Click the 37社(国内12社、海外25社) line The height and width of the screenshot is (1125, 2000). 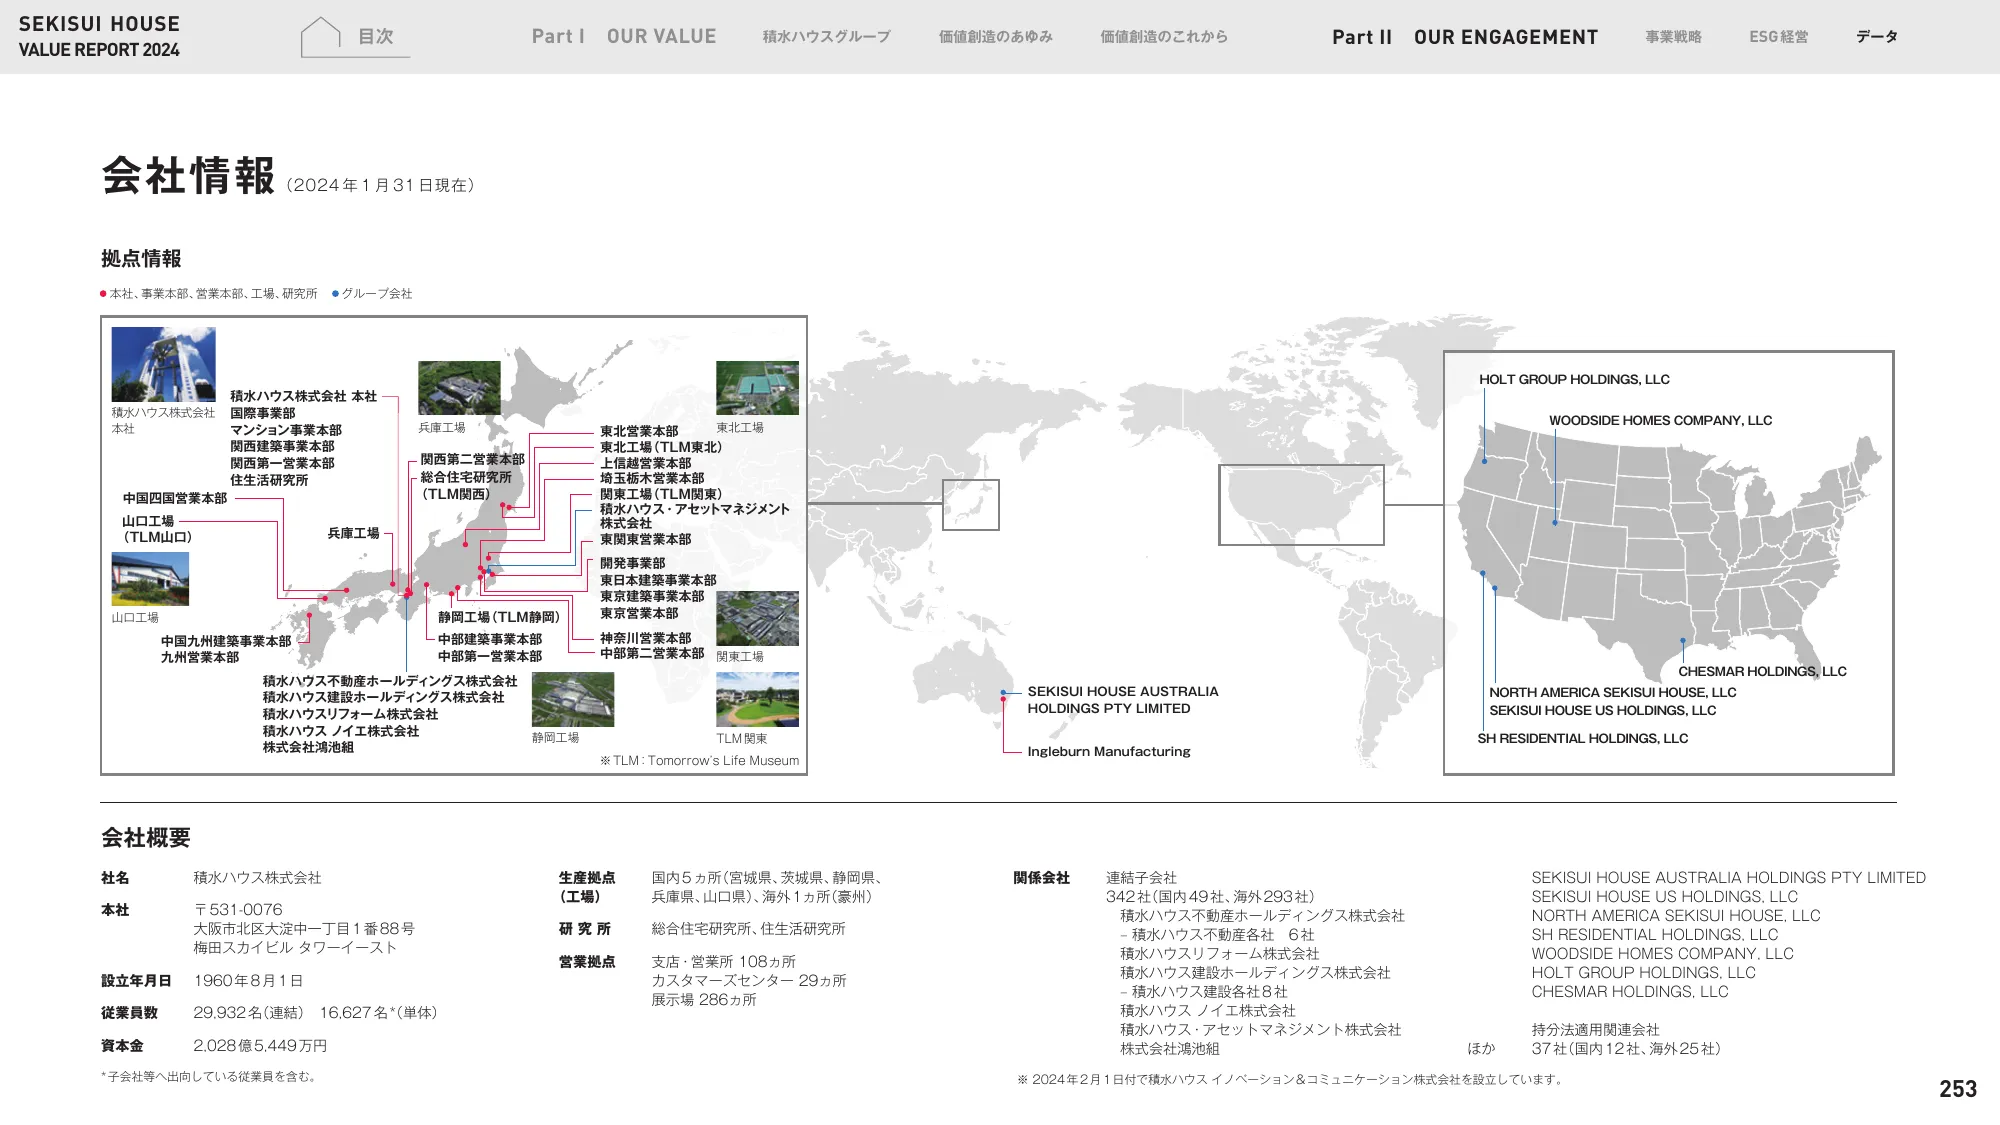pos(1626,1049)
